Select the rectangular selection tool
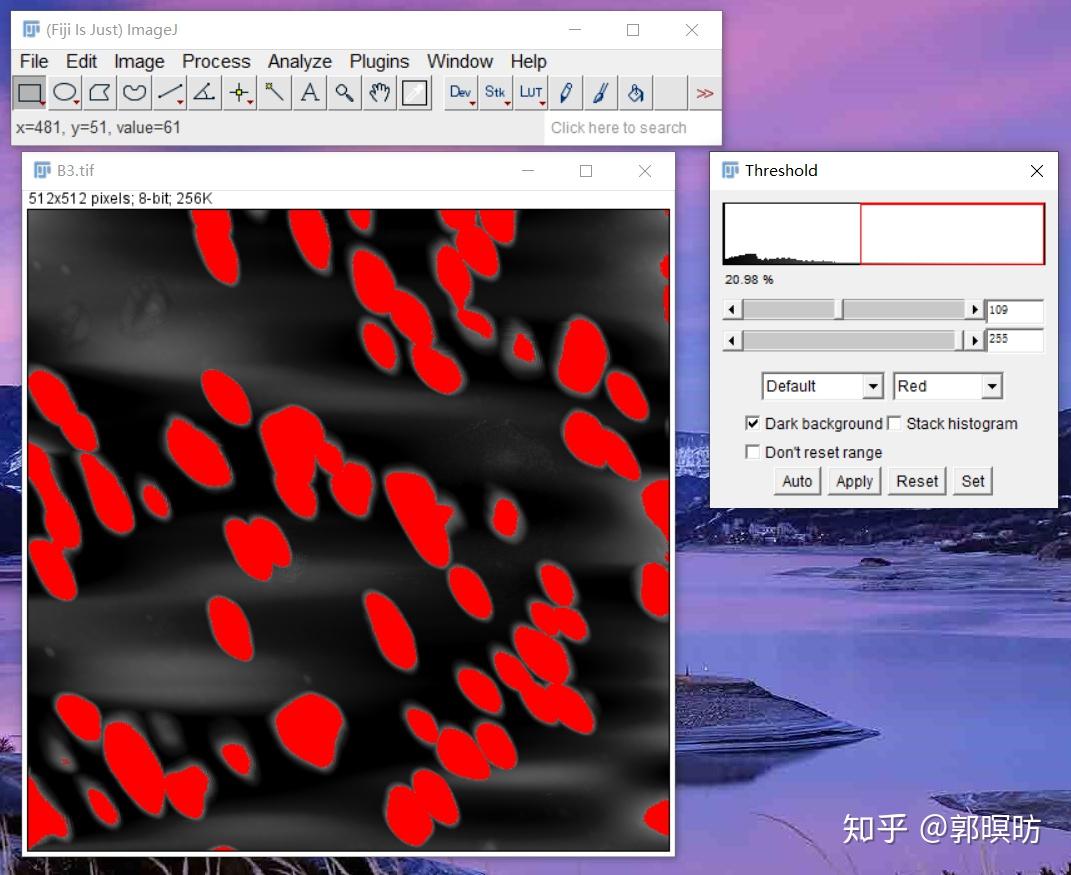This screenshot has height=875, width=1071. (29, 92)
